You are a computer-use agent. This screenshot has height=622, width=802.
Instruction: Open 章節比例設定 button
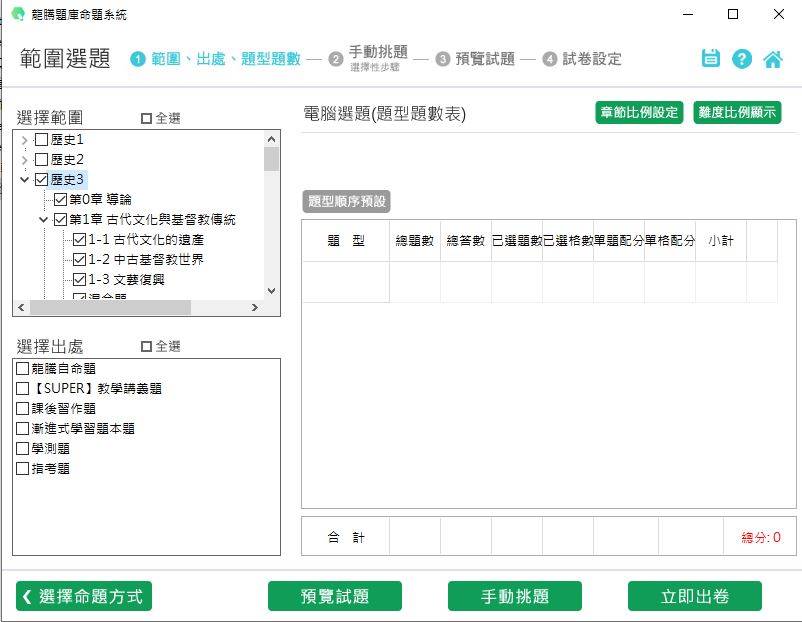(639, 112)
